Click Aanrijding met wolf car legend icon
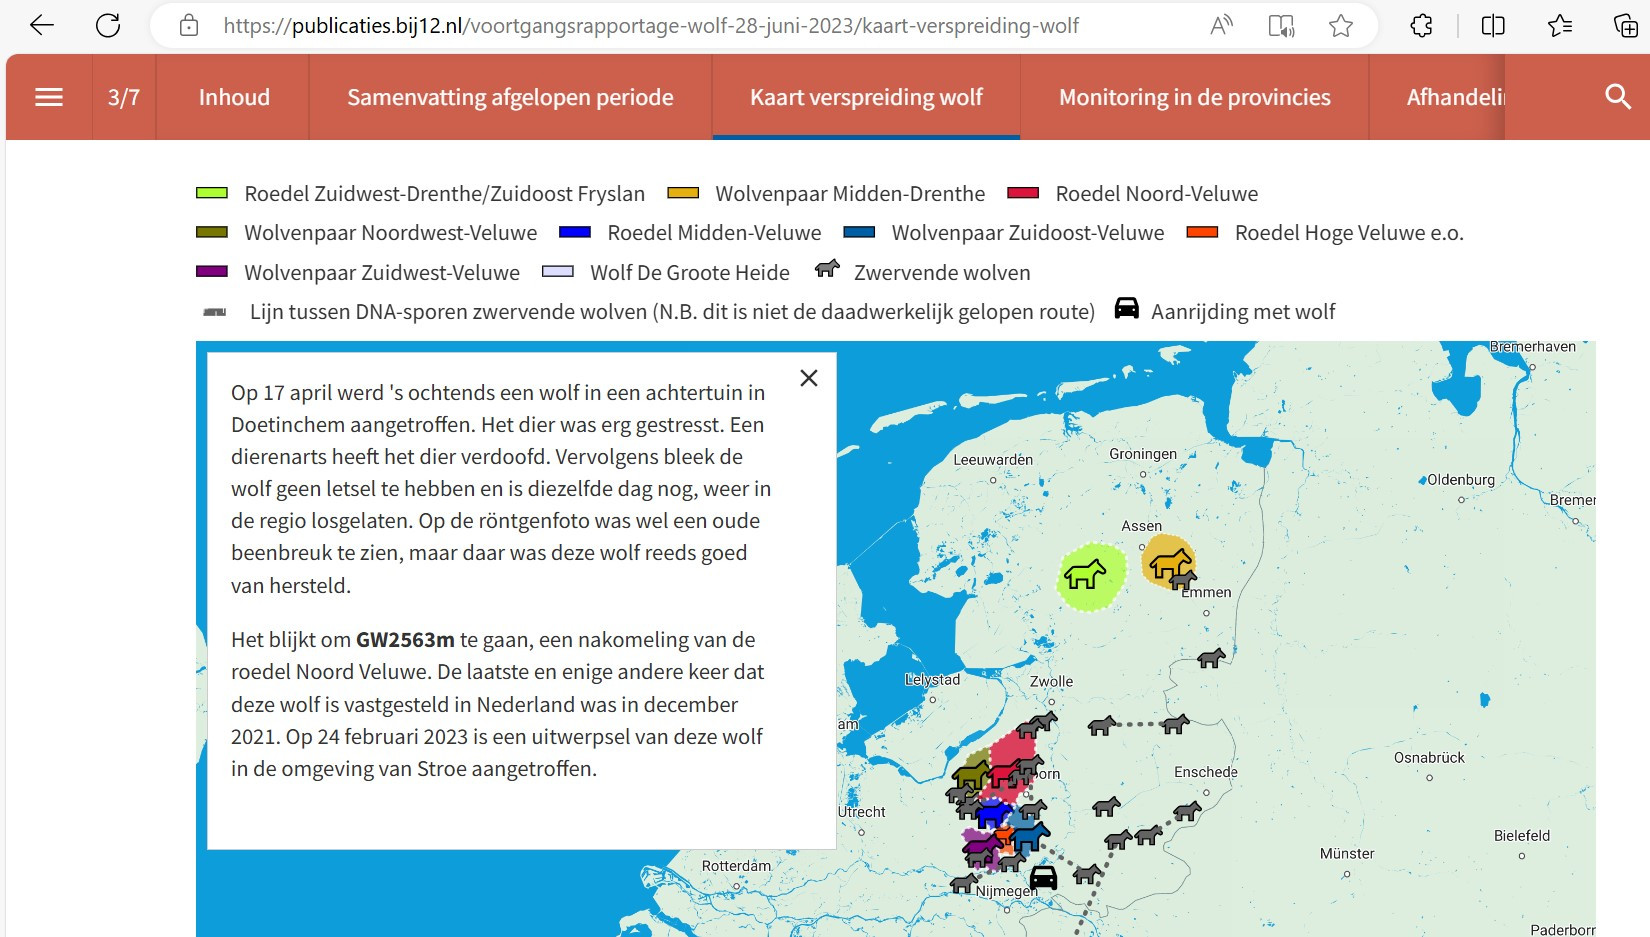The height and width of the screenshot is (937, 1650). 1127,308
